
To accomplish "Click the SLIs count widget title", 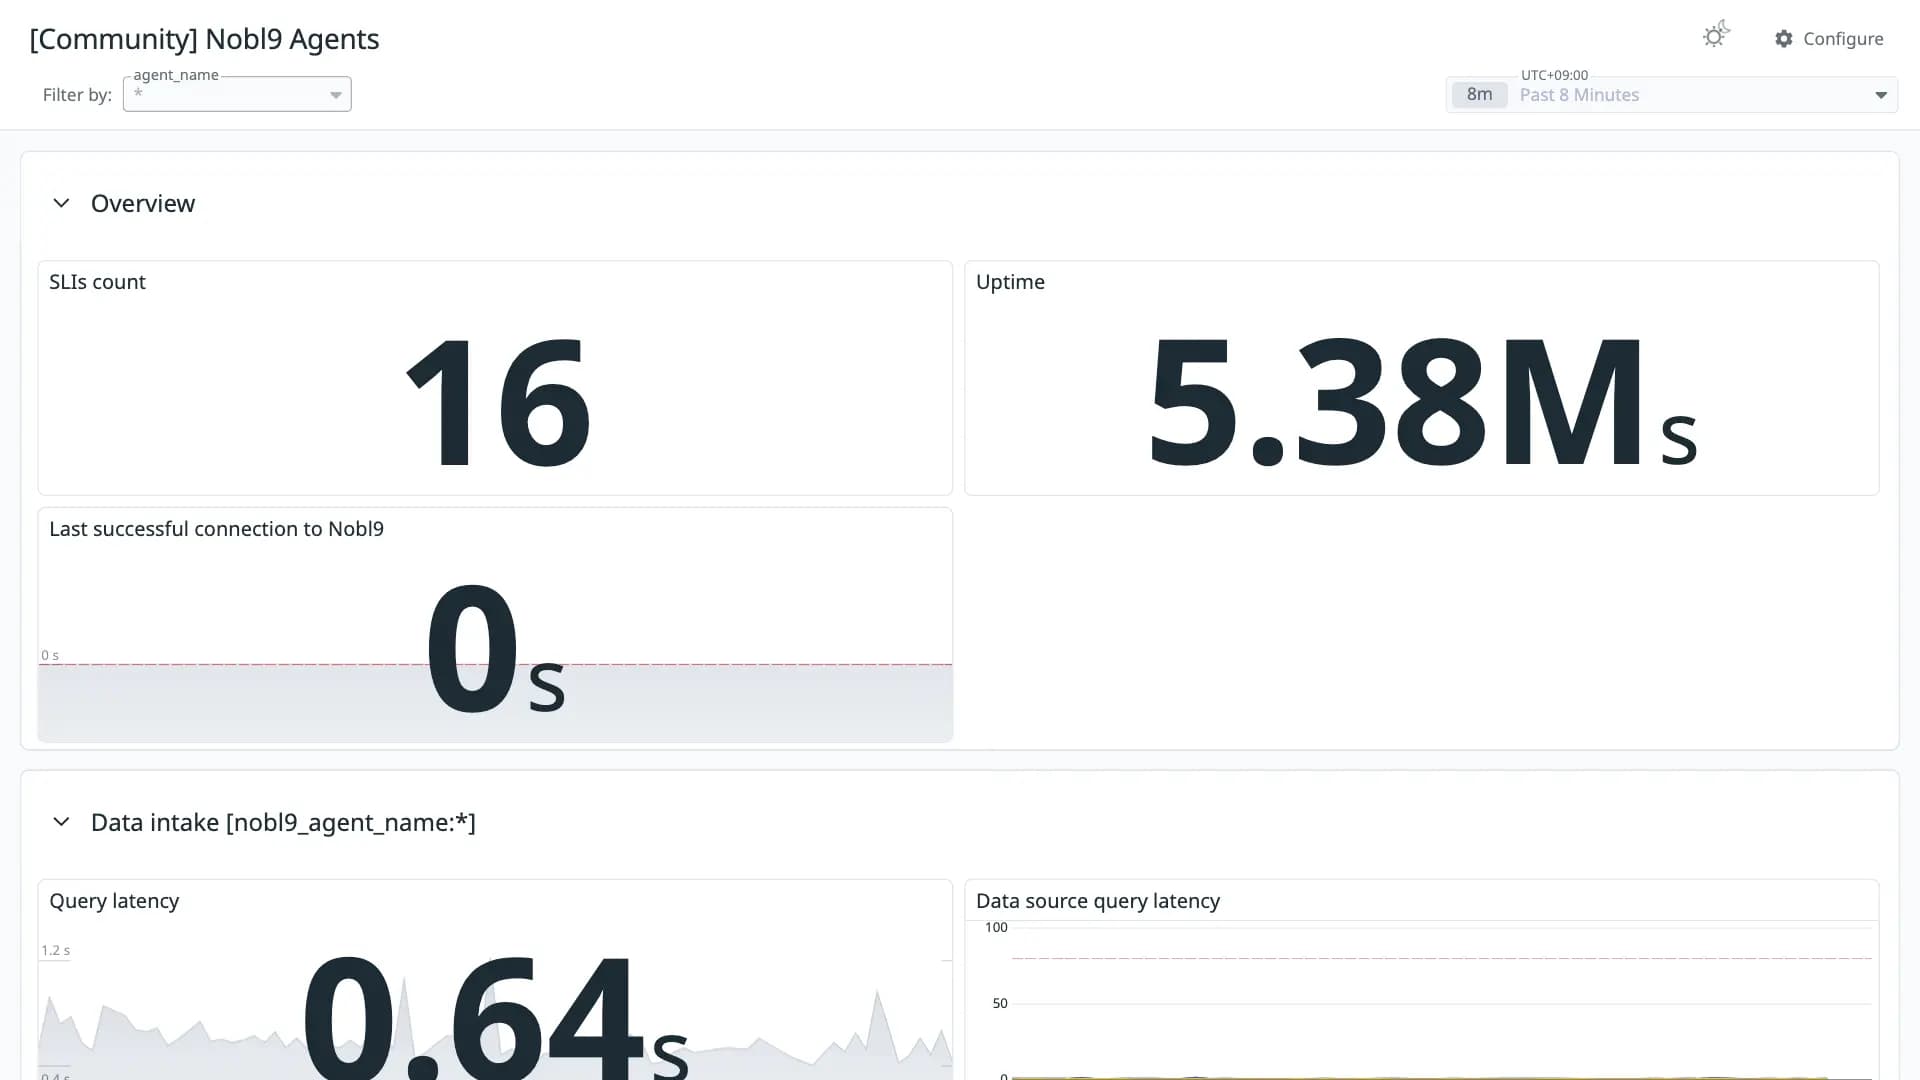I will (97, 282).
